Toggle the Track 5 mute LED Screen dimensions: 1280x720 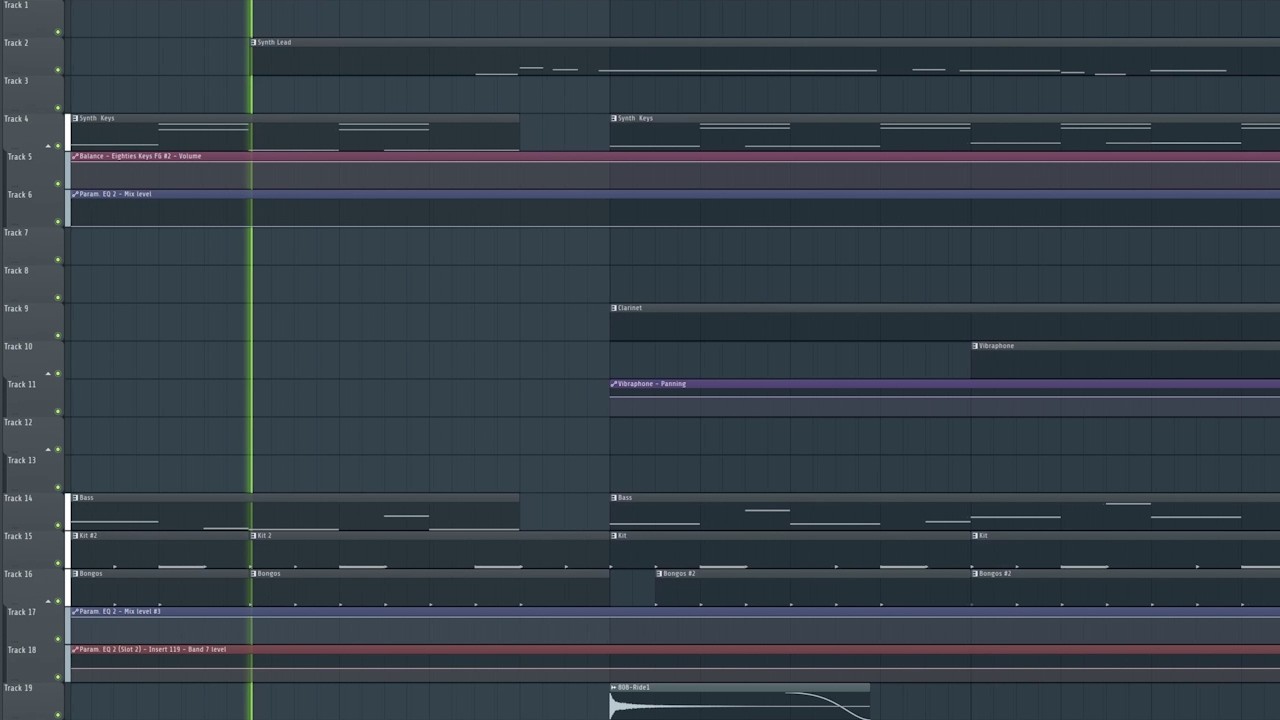(58, 184)
